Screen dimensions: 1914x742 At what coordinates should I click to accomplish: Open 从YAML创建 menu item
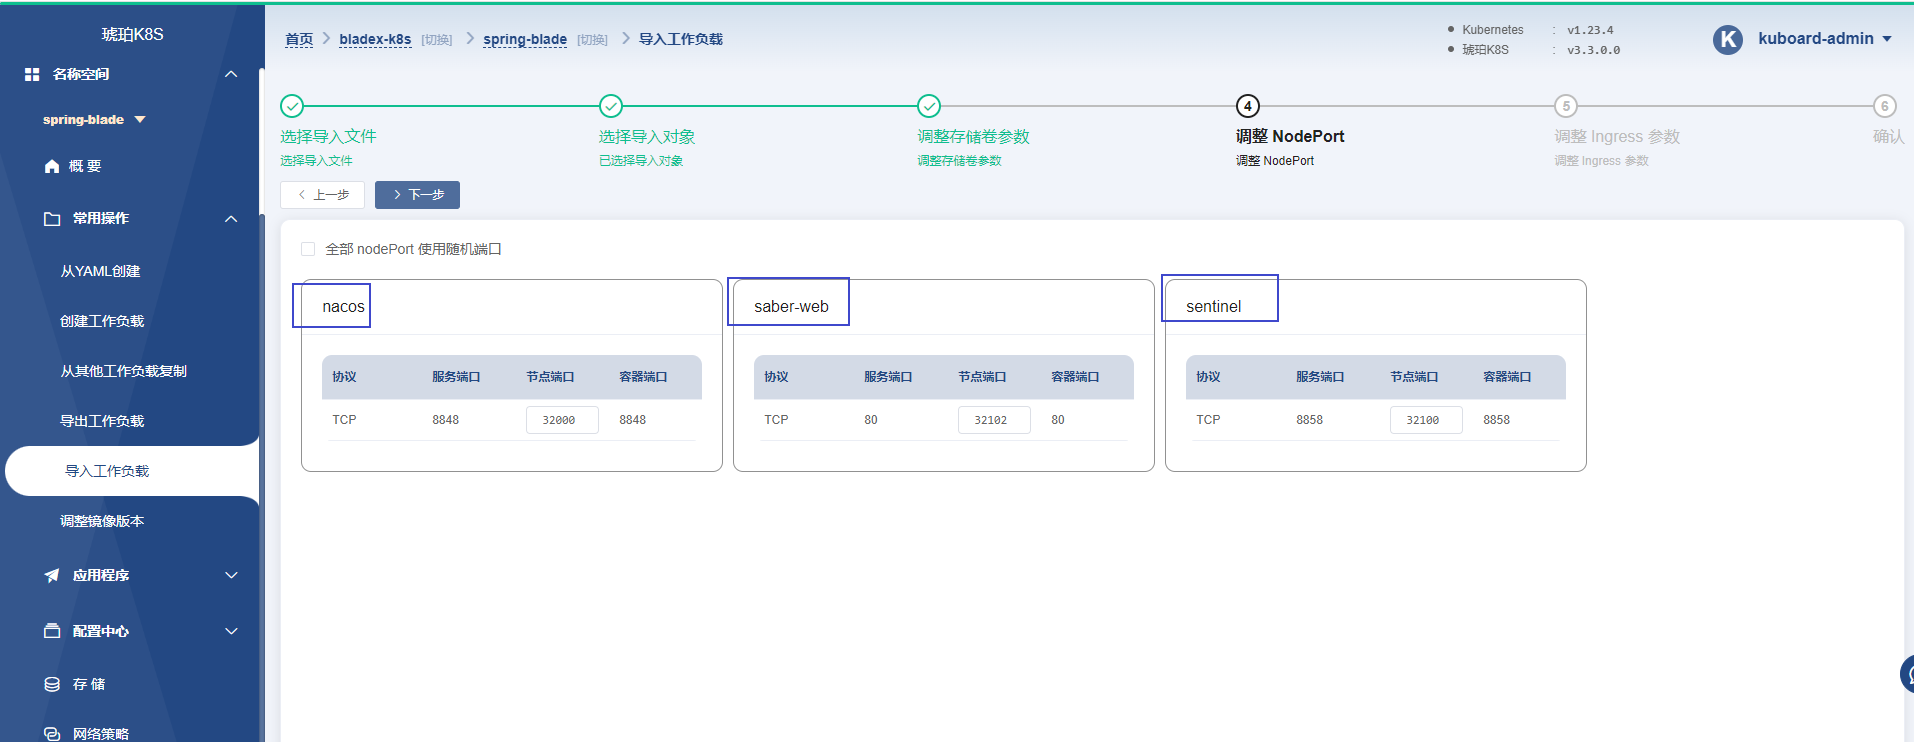[100, 271]
